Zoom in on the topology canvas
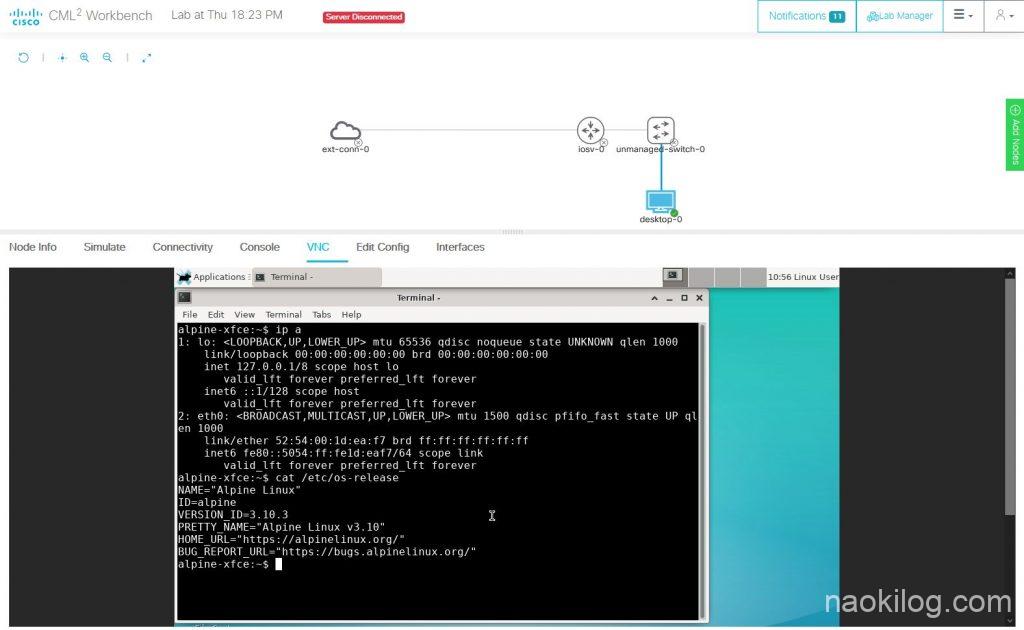The image size is (1024, 630). pos(84,57)
